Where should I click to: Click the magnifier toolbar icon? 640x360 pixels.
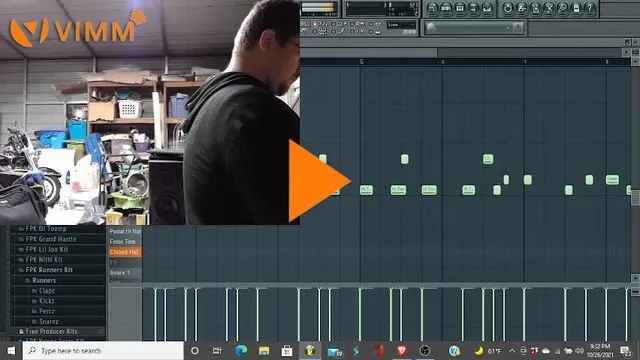(x=562, y=8)
